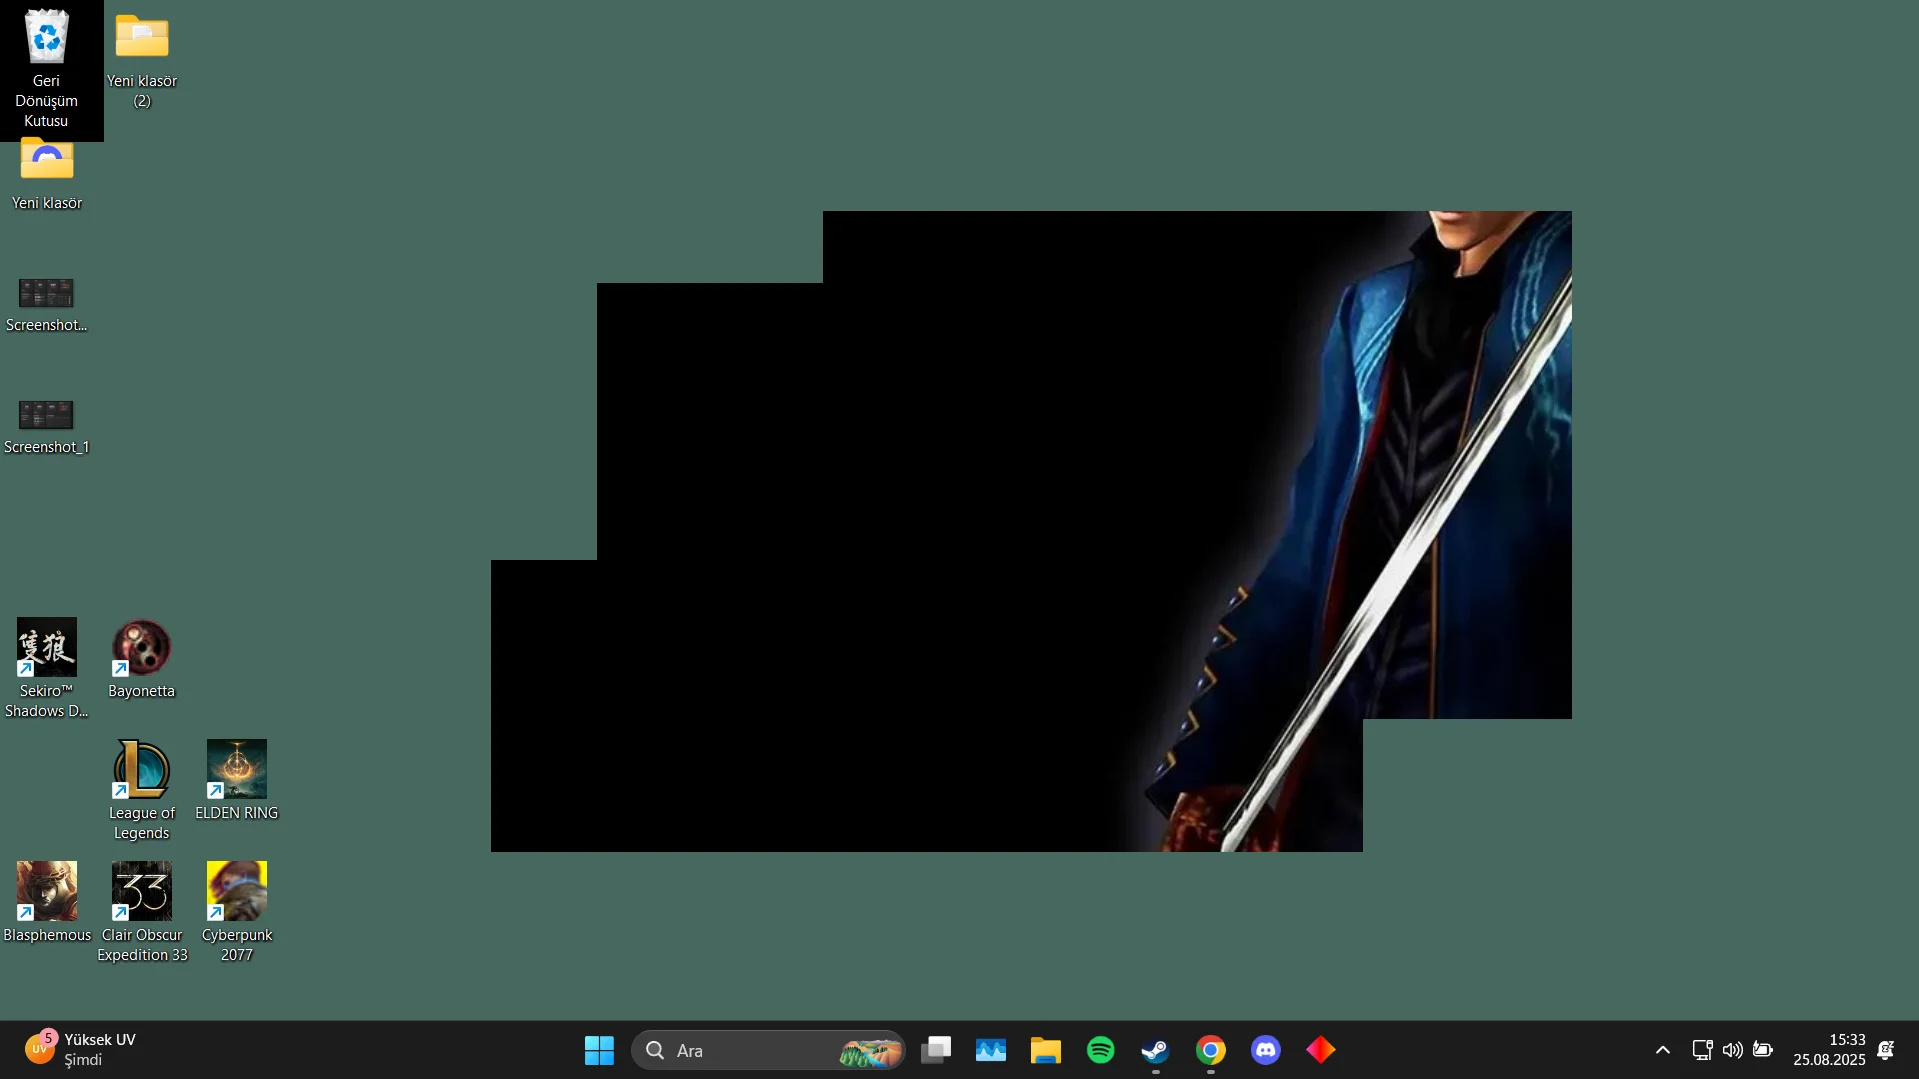Select the Sekiro Shadows Die Twice shortcut
This screenshot has height=1079, width=1919.
point(46,668)
